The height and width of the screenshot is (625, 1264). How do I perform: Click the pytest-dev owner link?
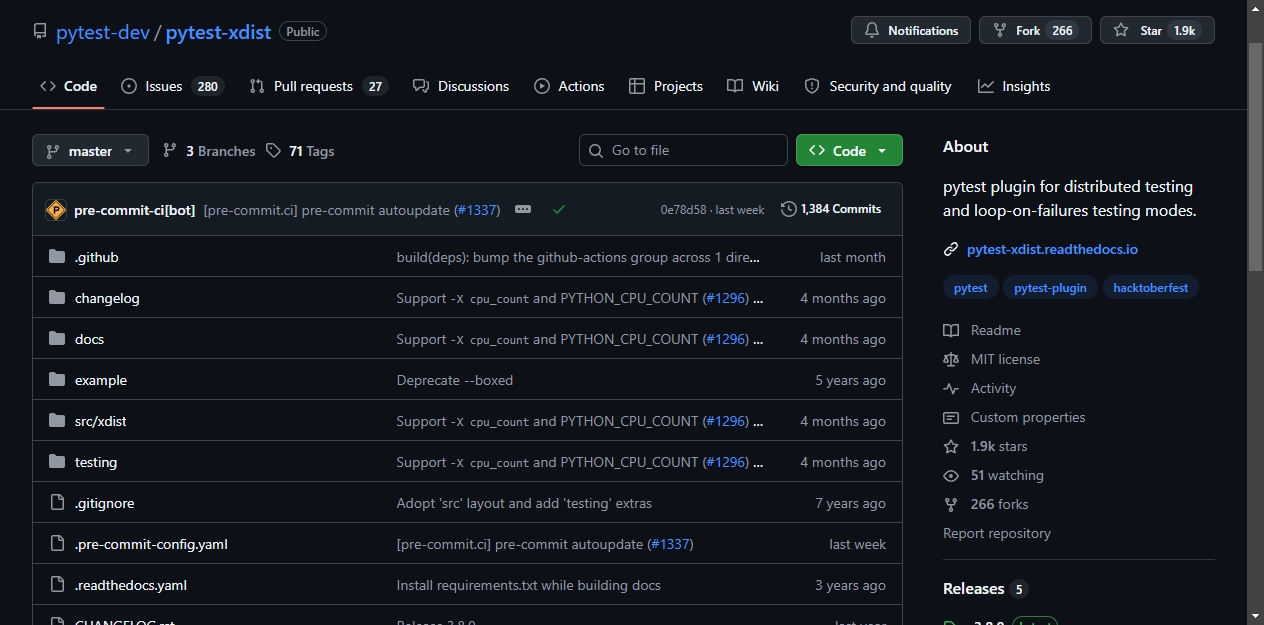click(x=103, y=32)
